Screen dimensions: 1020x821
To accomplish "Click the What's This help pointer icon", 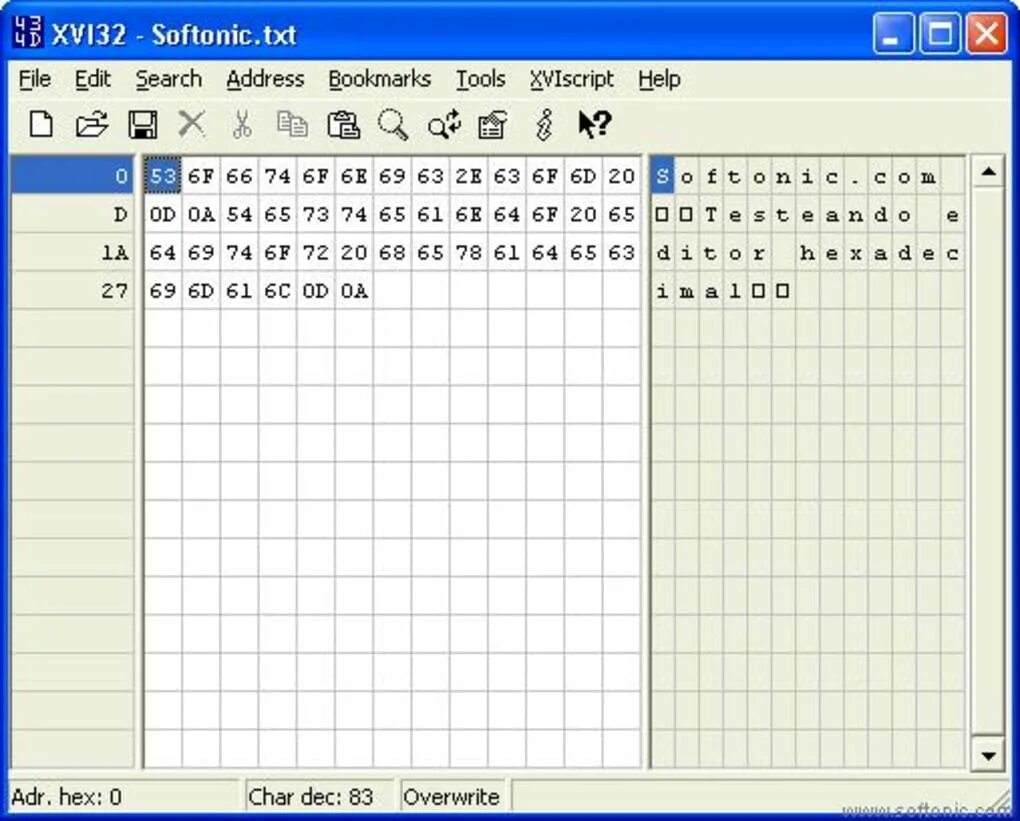I will [x=595, y=124].
